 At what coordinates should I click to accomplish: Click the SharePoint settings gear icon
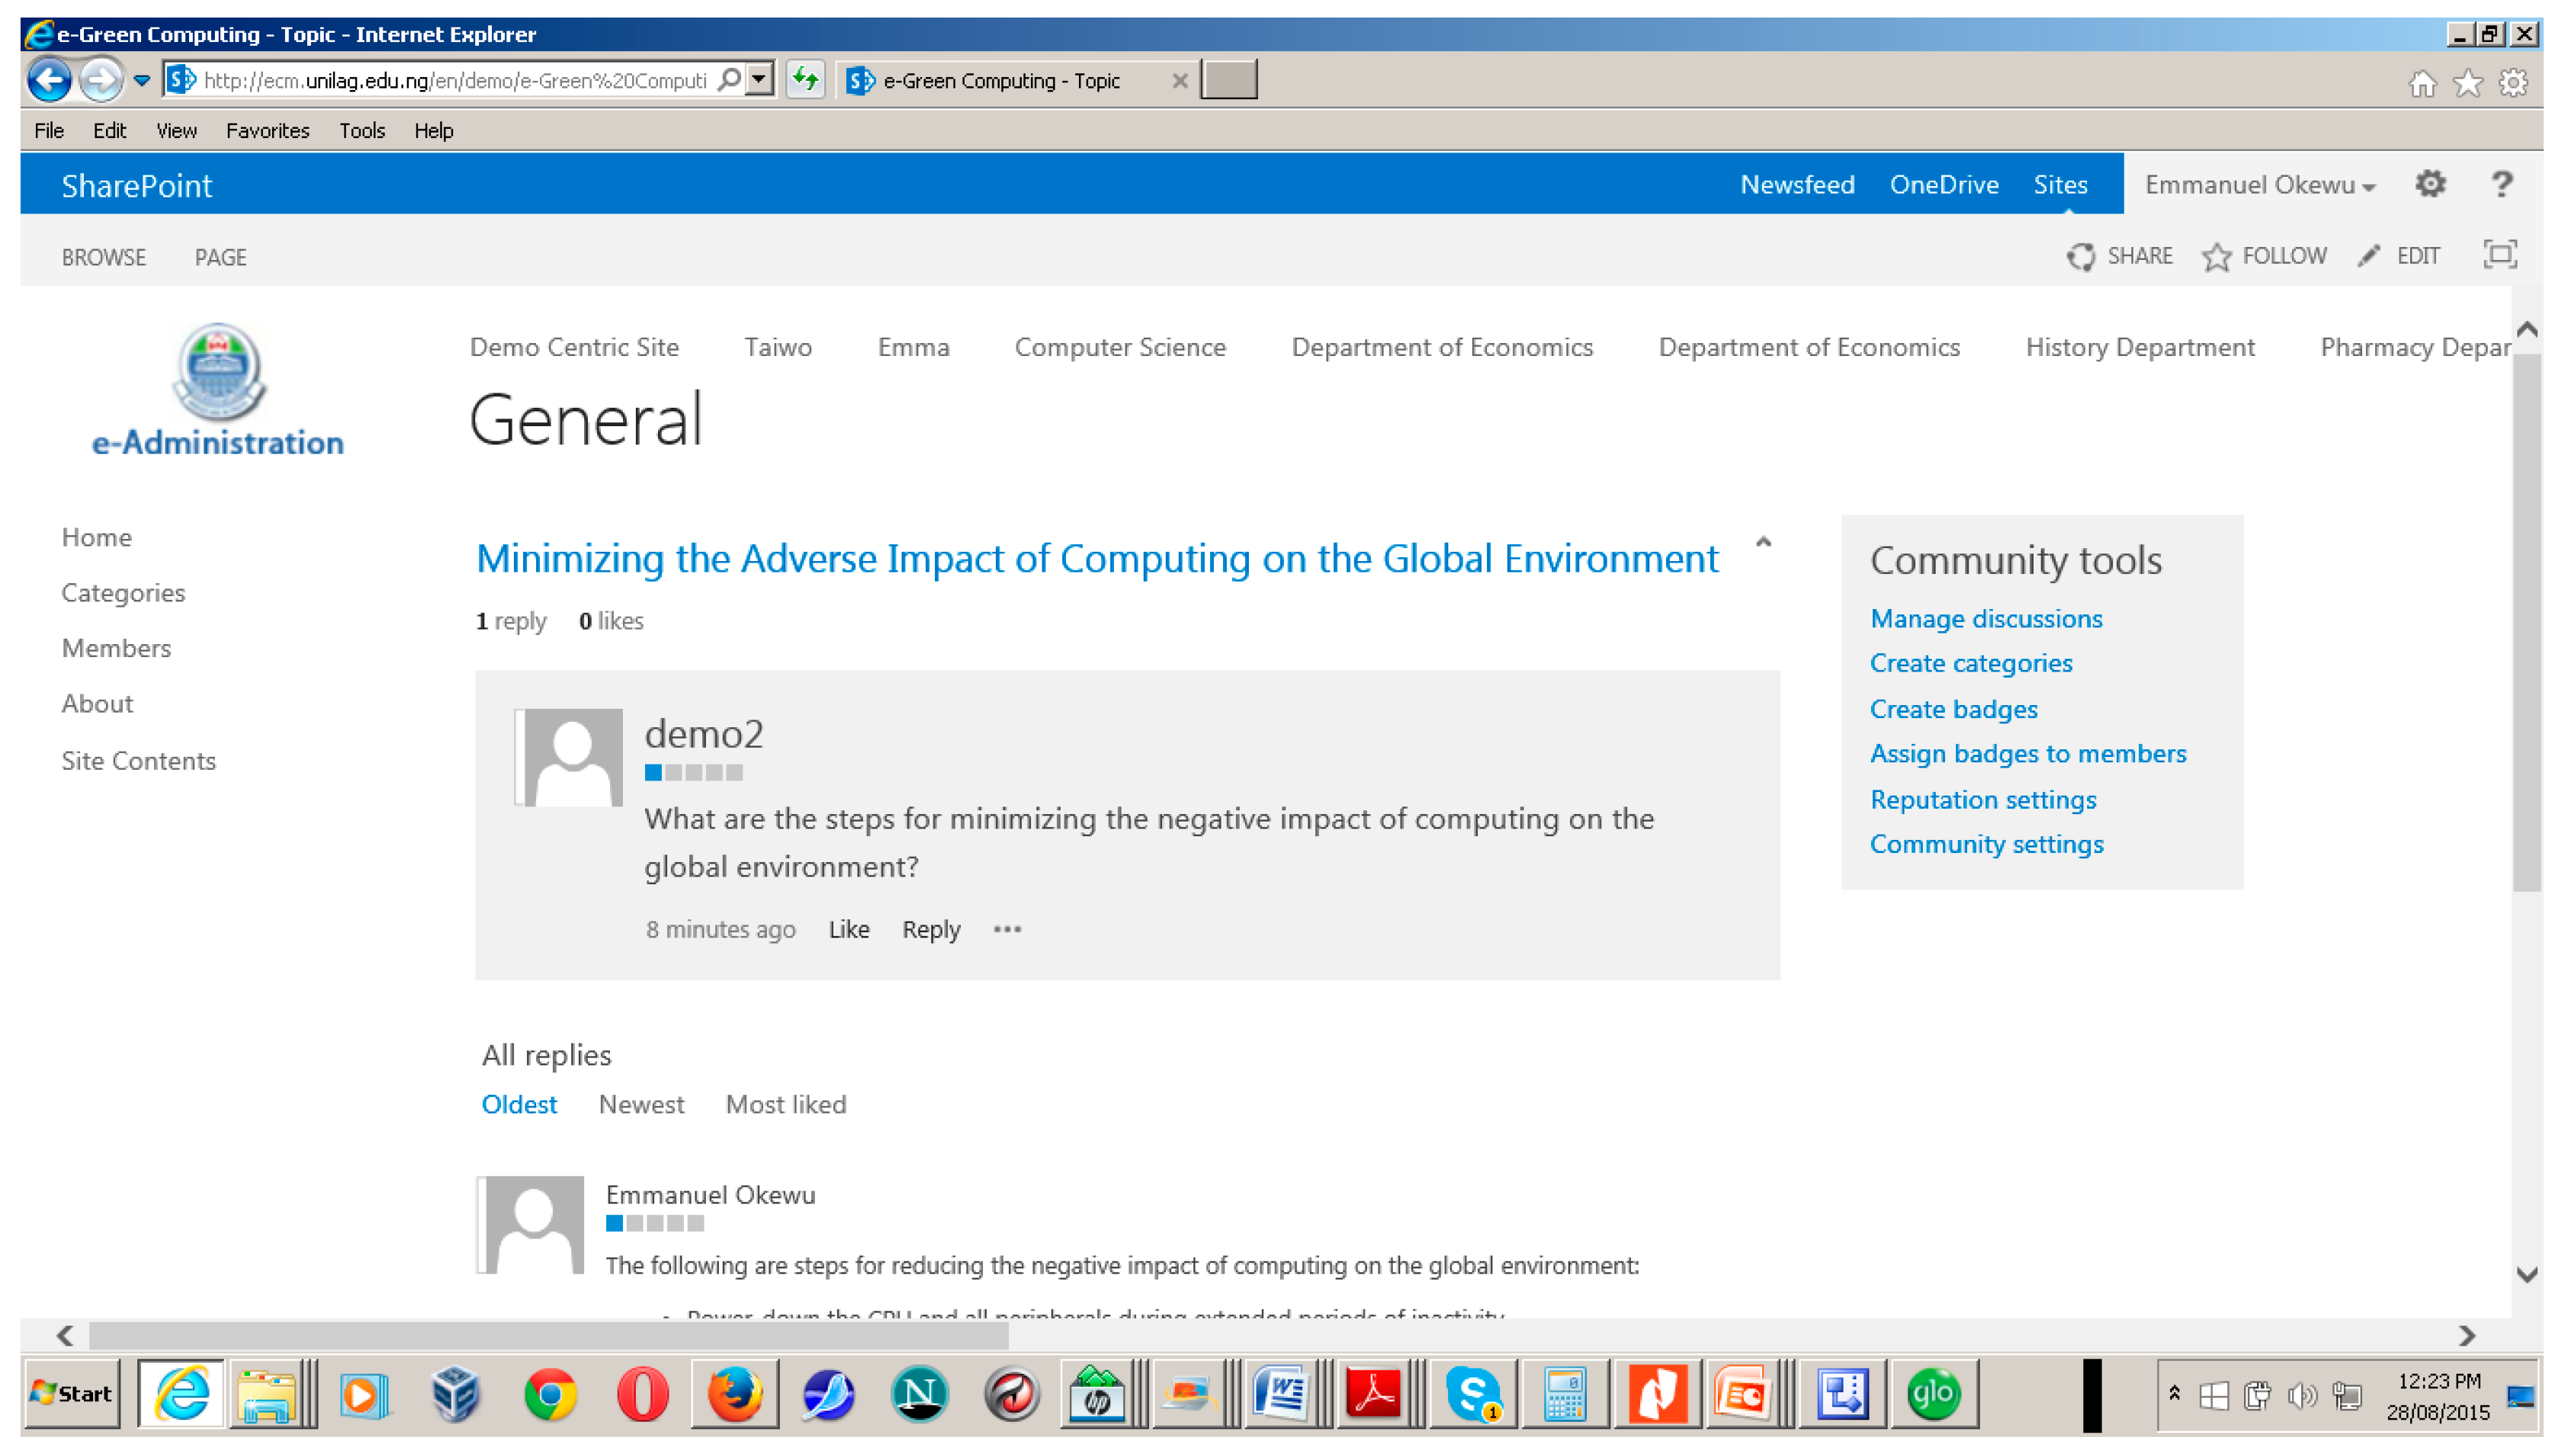coord(2429,184)
